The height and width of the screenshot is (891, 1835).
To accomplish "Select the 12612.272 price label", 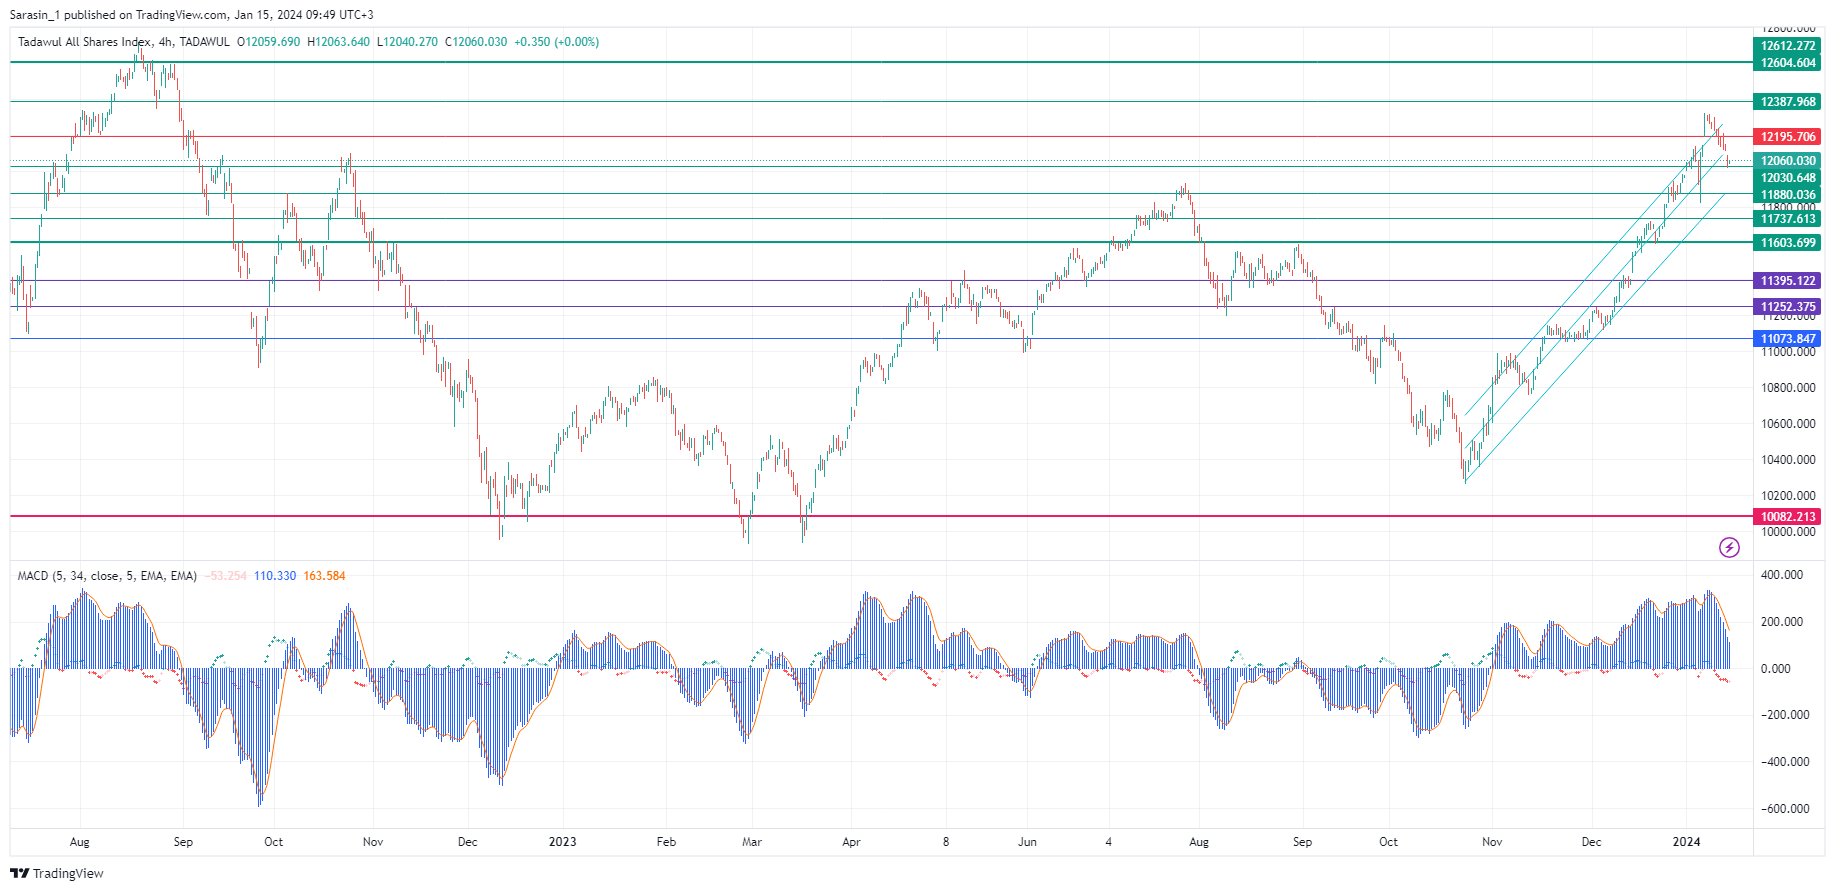I will (x=1788, y=46).
